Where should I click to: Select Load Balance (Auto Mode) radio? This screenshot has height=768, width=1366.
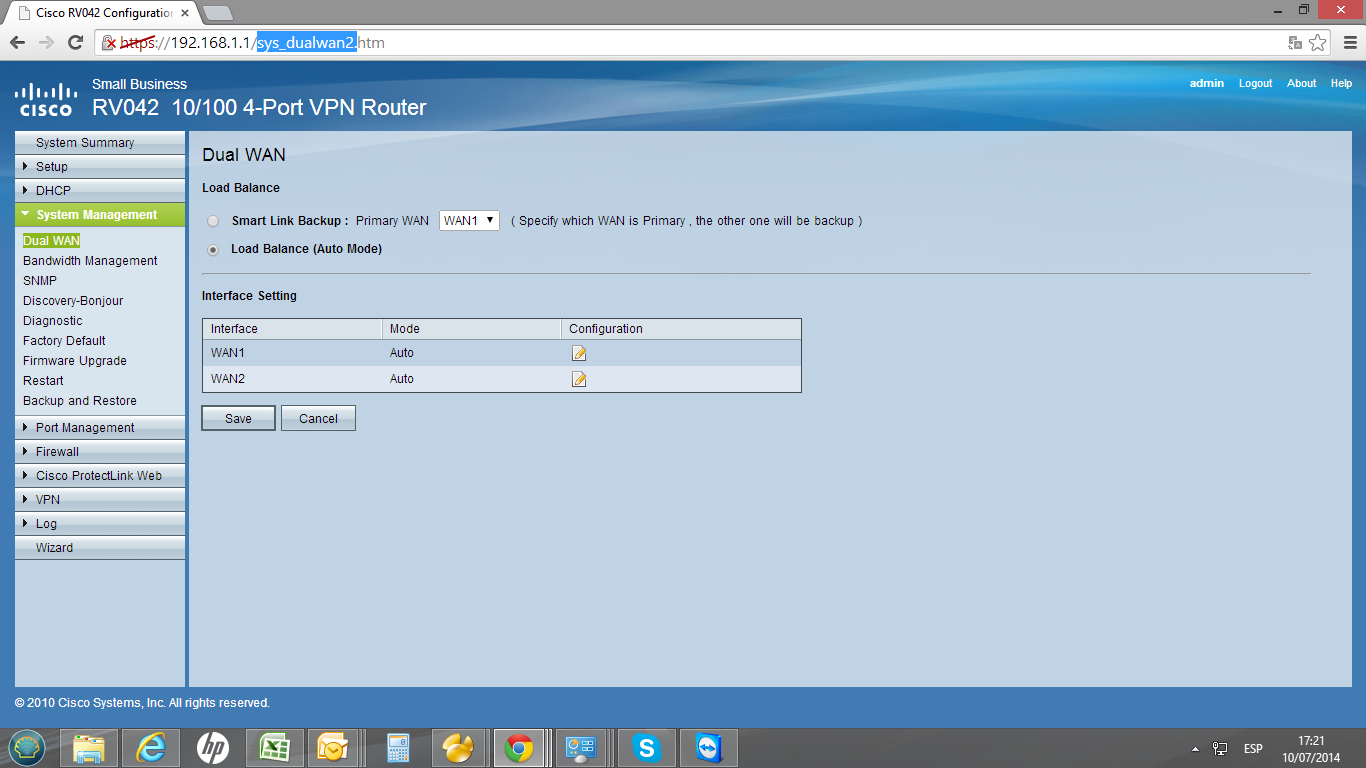click(x=213, y=250)
